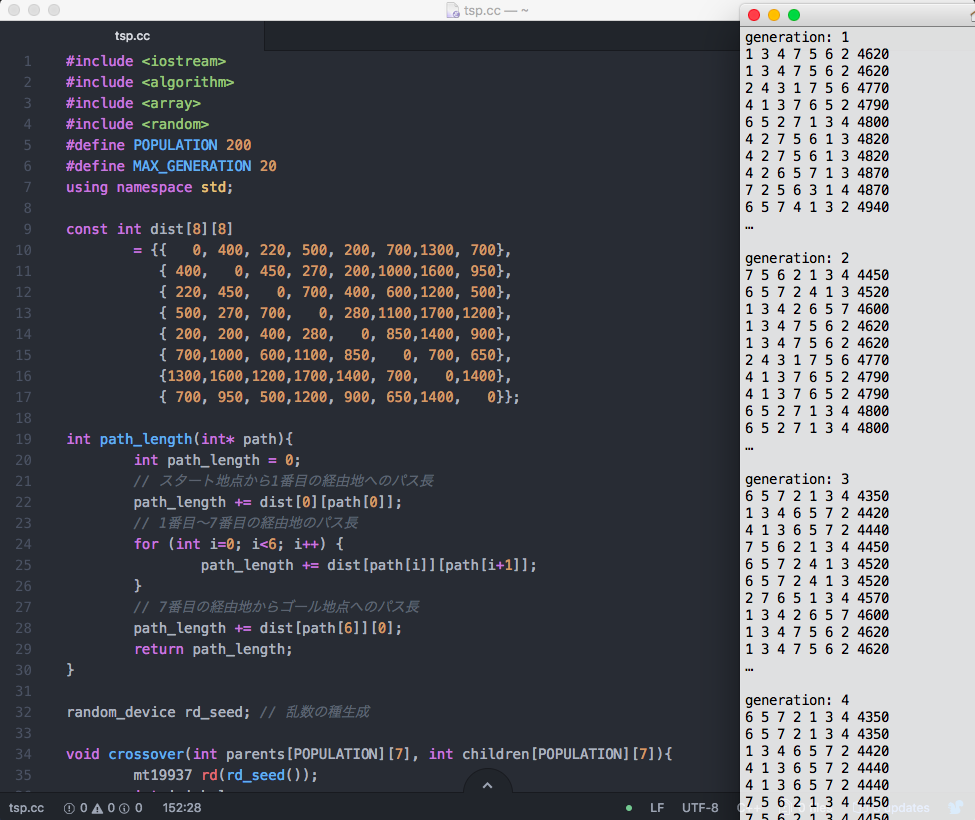The height and width of the screenshot is (820, 975).
Task: Click the green status dot indicator
Action: pos(629,808)
